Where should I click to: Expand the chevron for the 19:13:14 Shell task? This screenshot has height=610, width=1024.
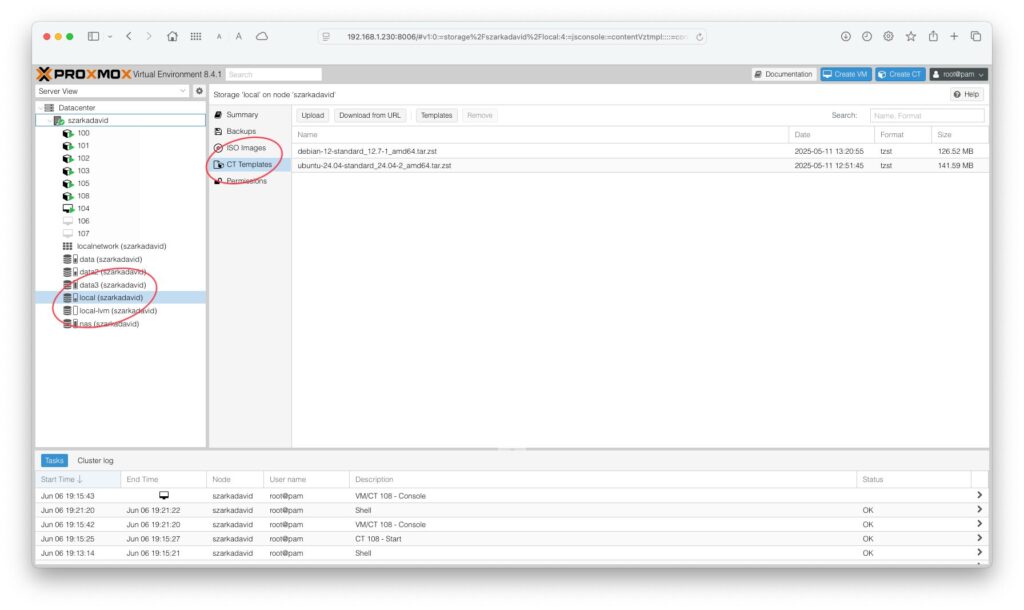[x=979, y=553]
